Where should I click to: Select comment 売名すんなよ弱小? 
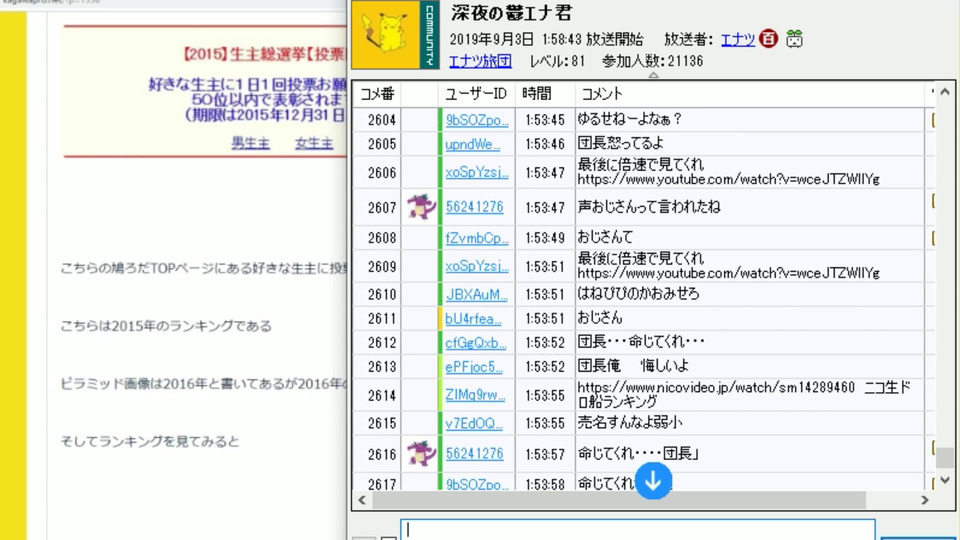click(629, 422)
